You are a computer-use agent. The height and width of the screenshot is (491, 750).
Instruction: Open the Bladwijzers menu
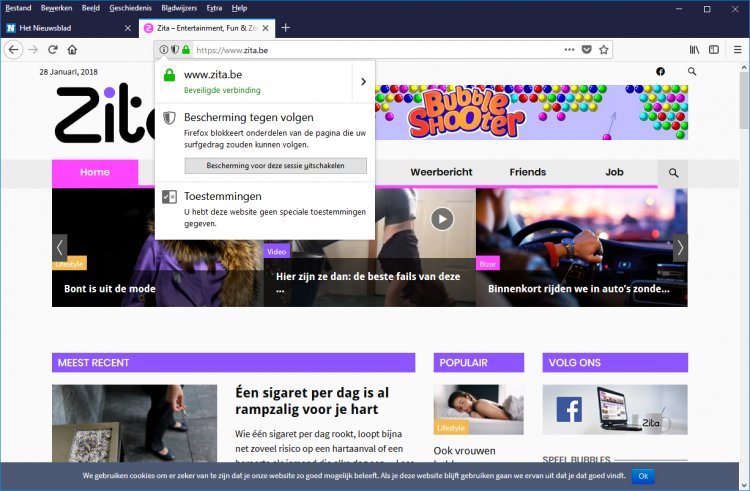point(179,8)
